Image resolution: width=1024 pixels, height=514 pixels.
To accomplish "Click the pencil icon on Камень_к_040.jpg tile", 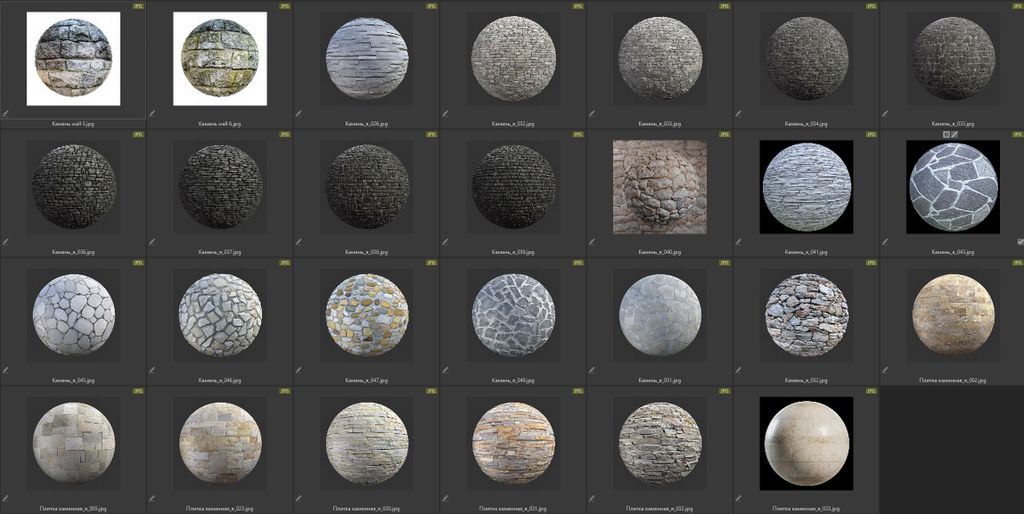I will pyautogui.click(x=591, y=242).
